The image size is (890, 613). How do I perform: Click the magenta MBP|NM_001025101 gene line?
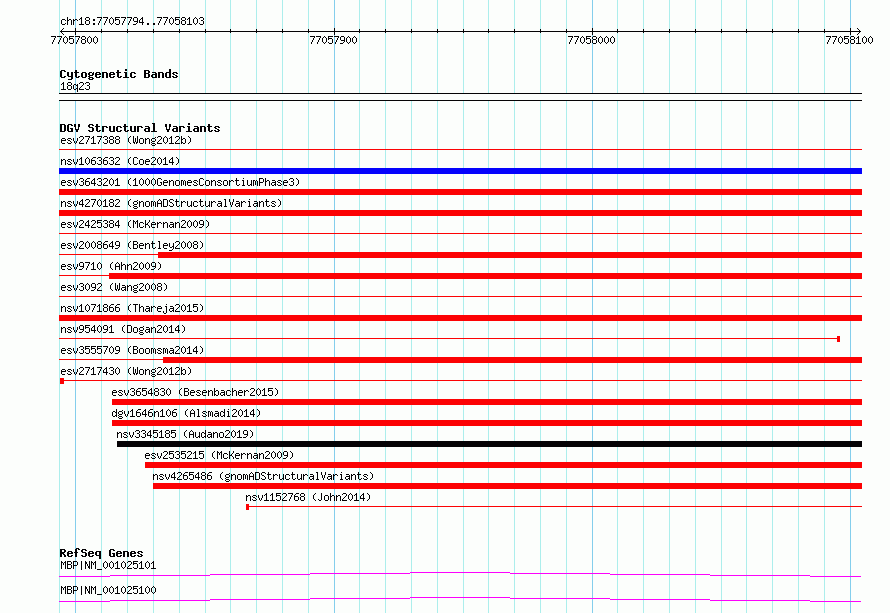tap(460, 574)
